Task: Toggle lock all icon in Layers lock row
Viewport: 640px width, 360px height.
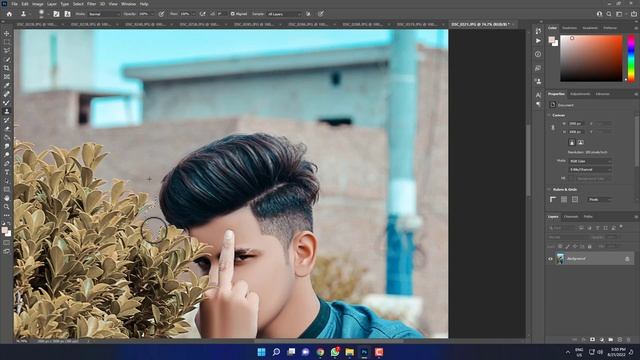Action: pos(589,247)
